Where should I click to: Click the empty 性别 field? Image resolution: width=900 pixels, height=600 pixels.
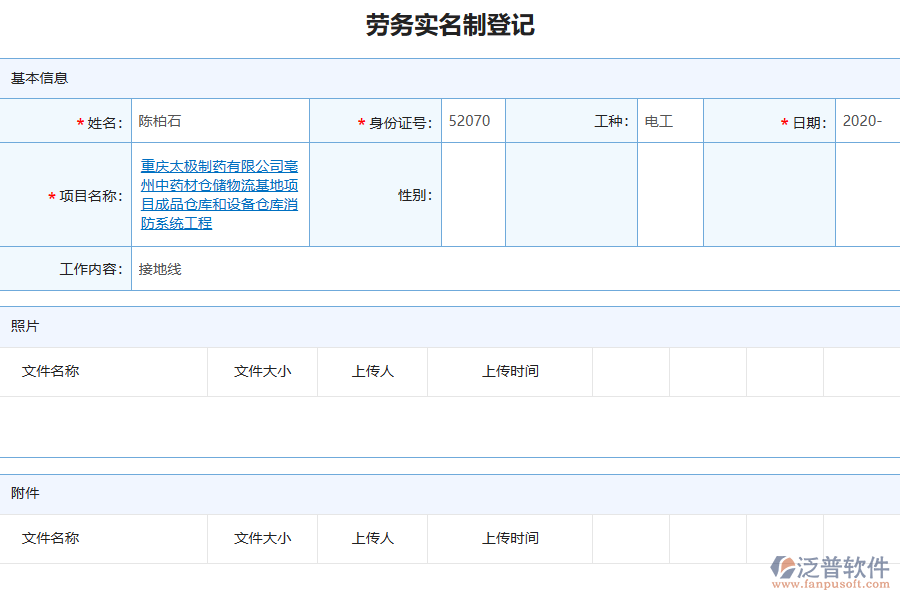[473, 194]
